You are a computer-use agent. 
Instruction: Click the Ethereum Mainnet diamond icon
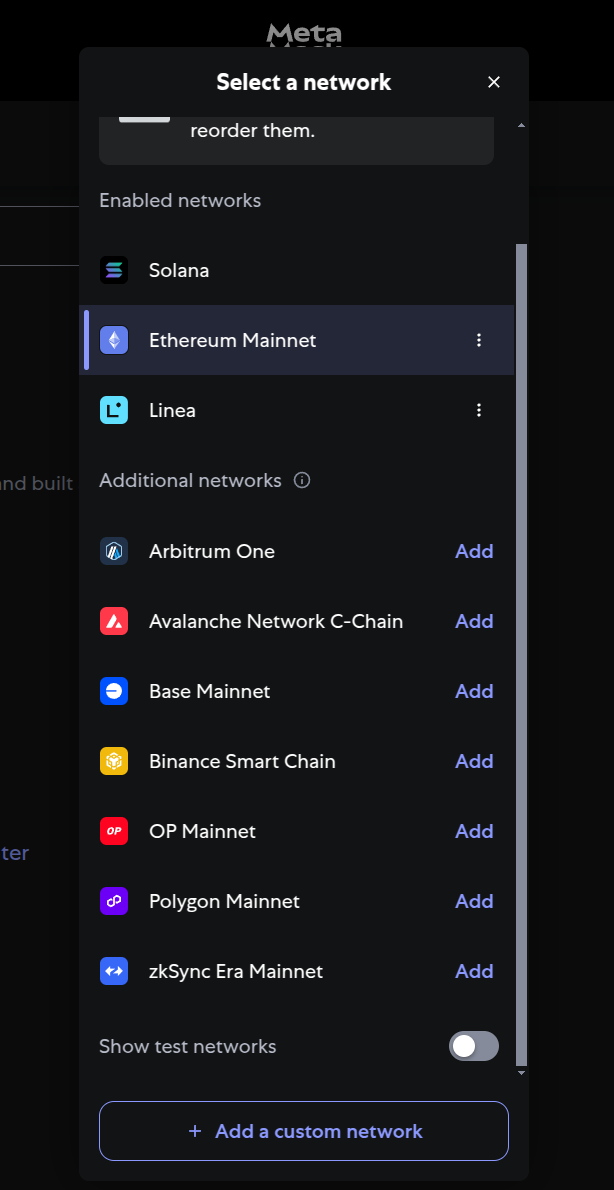[x=114, y=340]
